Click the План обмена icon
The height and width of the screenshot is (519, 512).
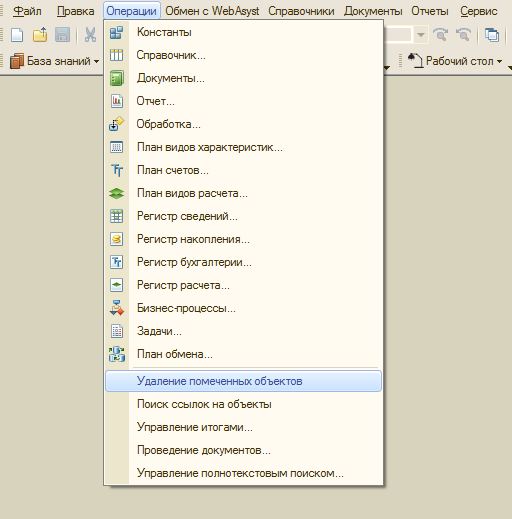click(x=117, y=354)
